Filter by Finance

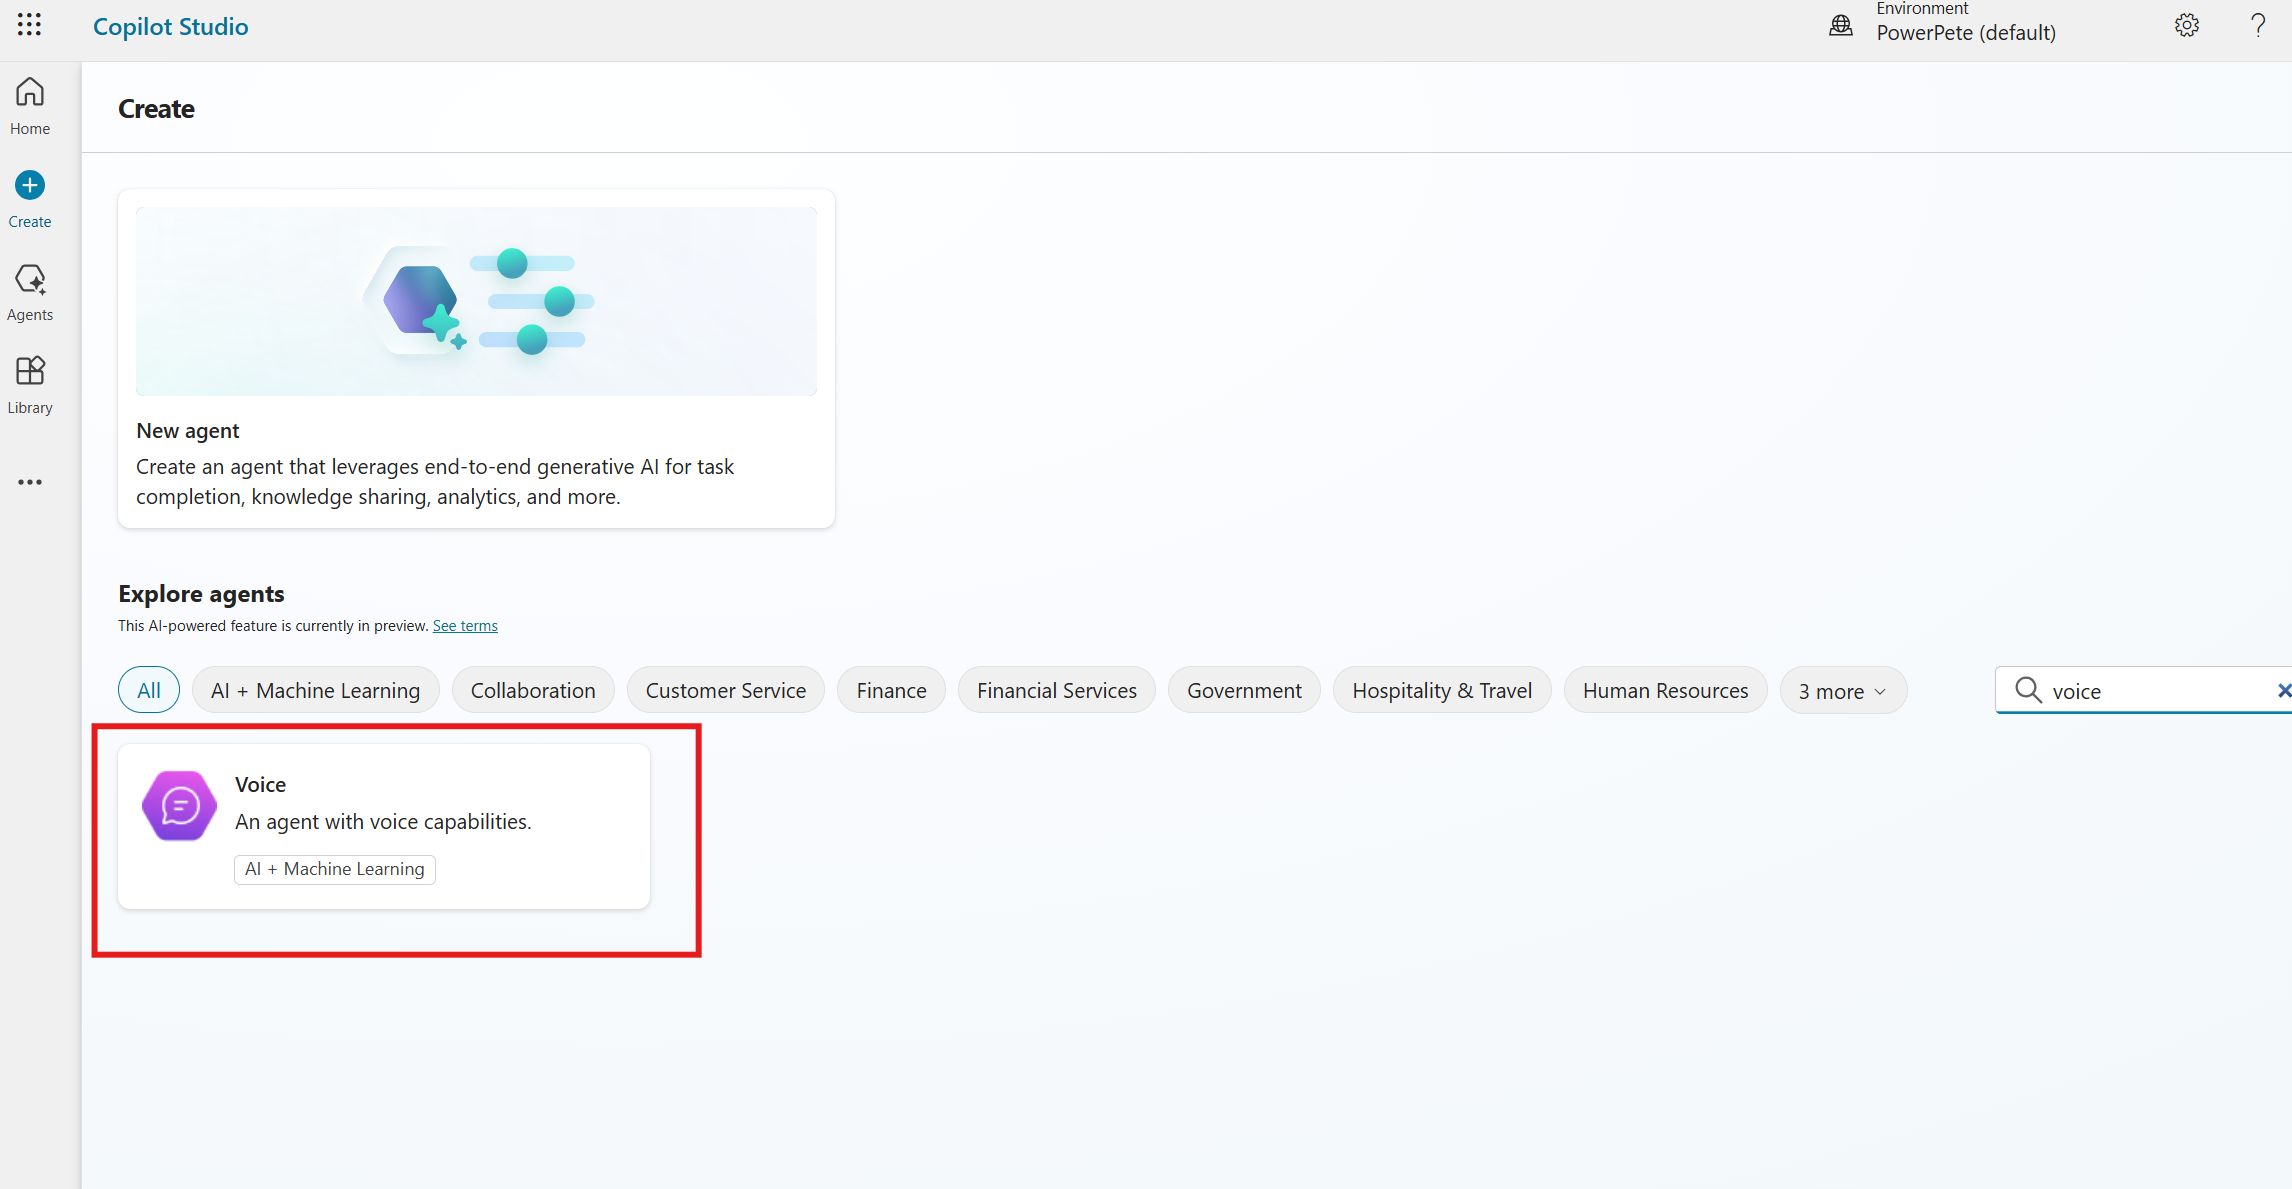click(891, 690)
